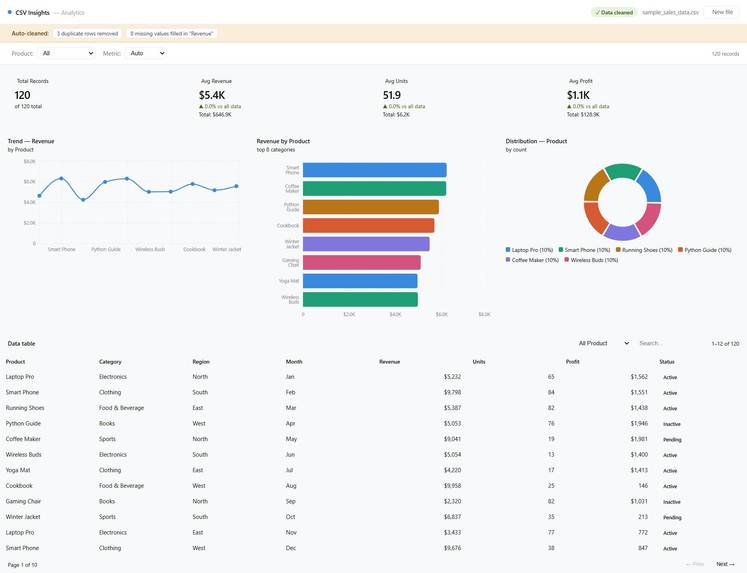
Task: Select the Yoga Mat row product cell
Action: click(x=18, y=470)
